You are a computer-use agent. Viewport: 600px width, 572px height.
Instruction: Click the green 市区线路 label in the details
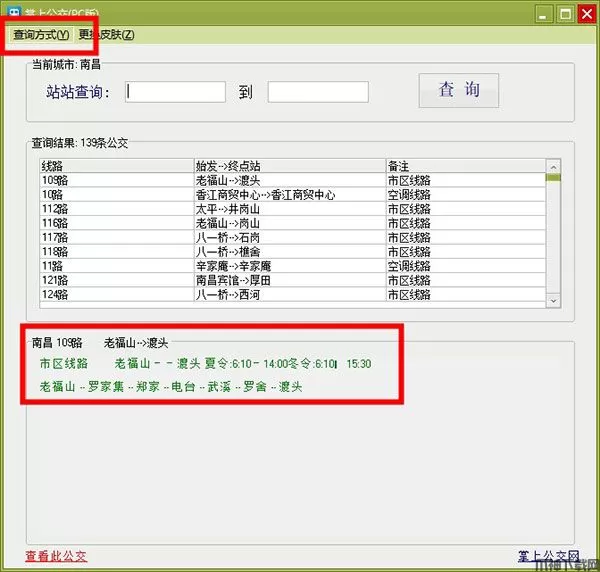pyautogui.click(x=64, y=363)
